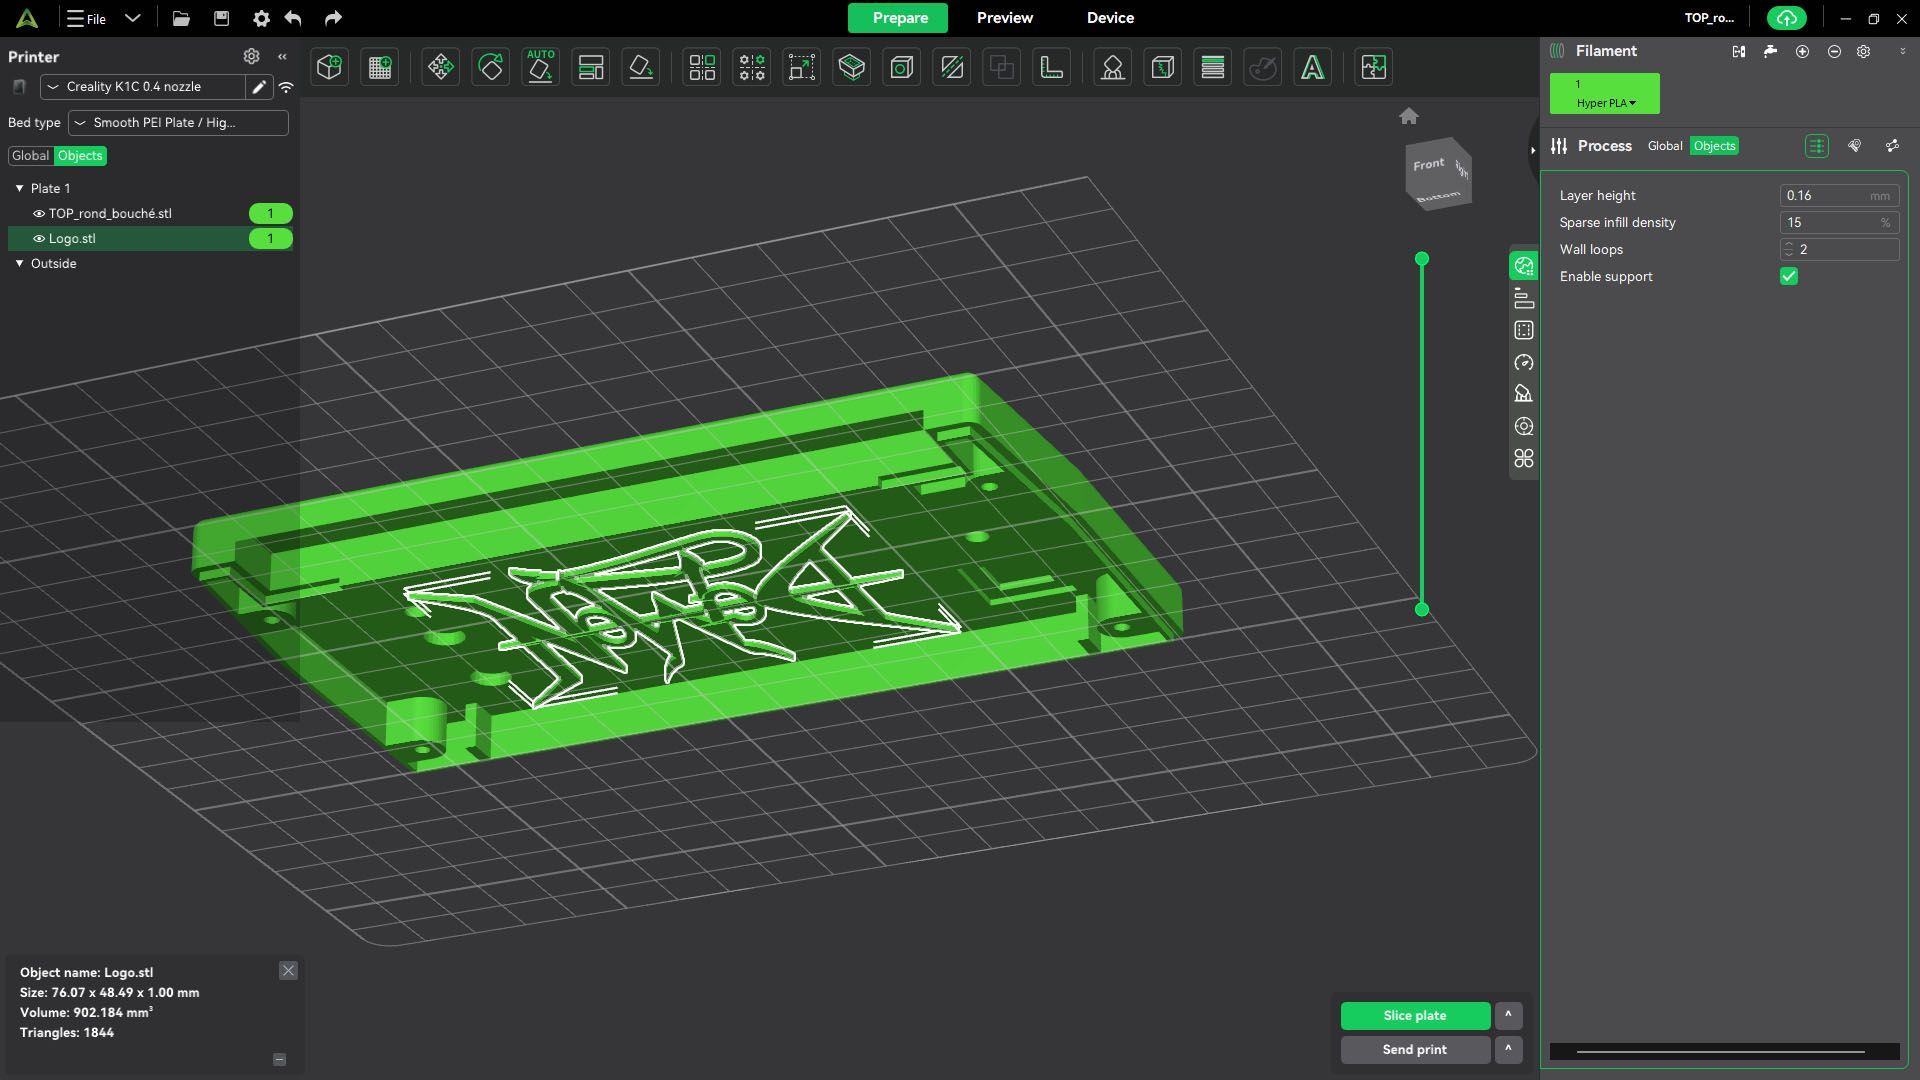The width and height of the screenshot is (1920, 1080).
Task: Click the Send print button
Action: click(x=1415, y=1049)
